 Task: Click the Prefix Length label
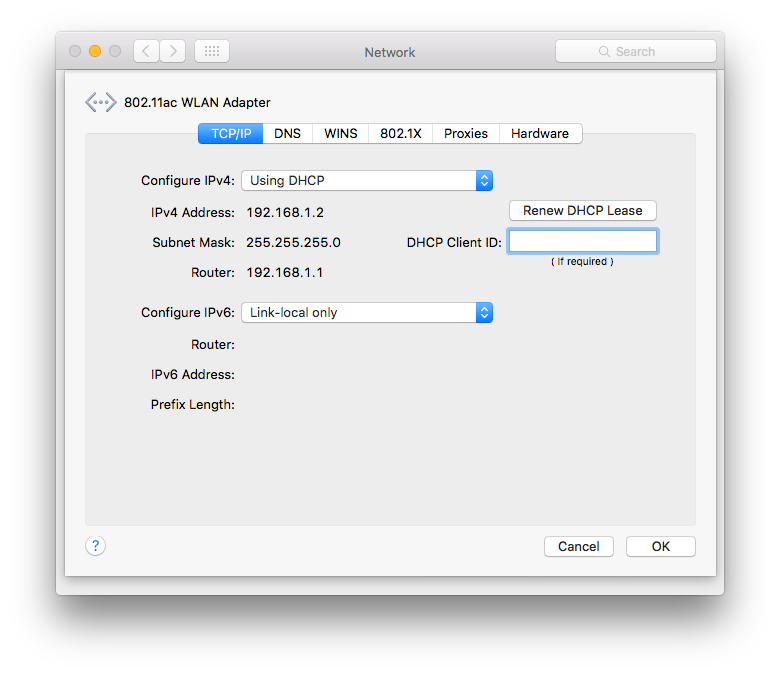pos(193,404)
